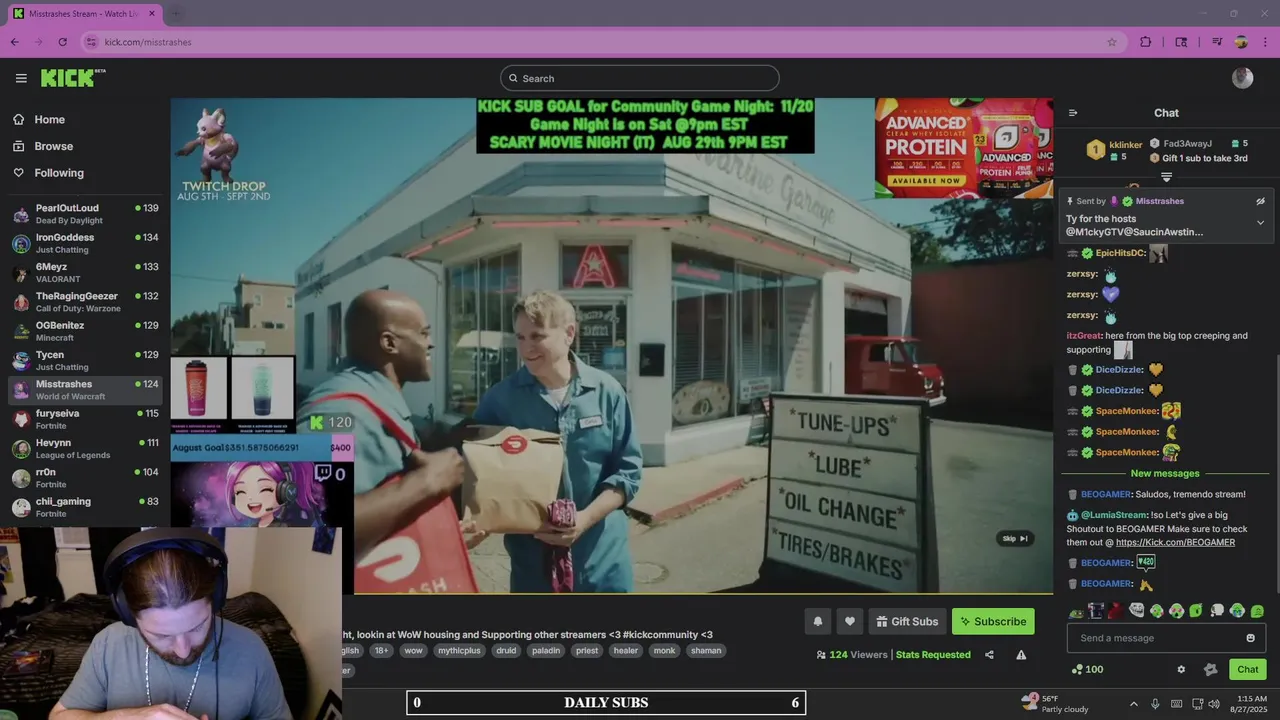
Task: Open chat settings gear icon
Action: pos(1181,669)
